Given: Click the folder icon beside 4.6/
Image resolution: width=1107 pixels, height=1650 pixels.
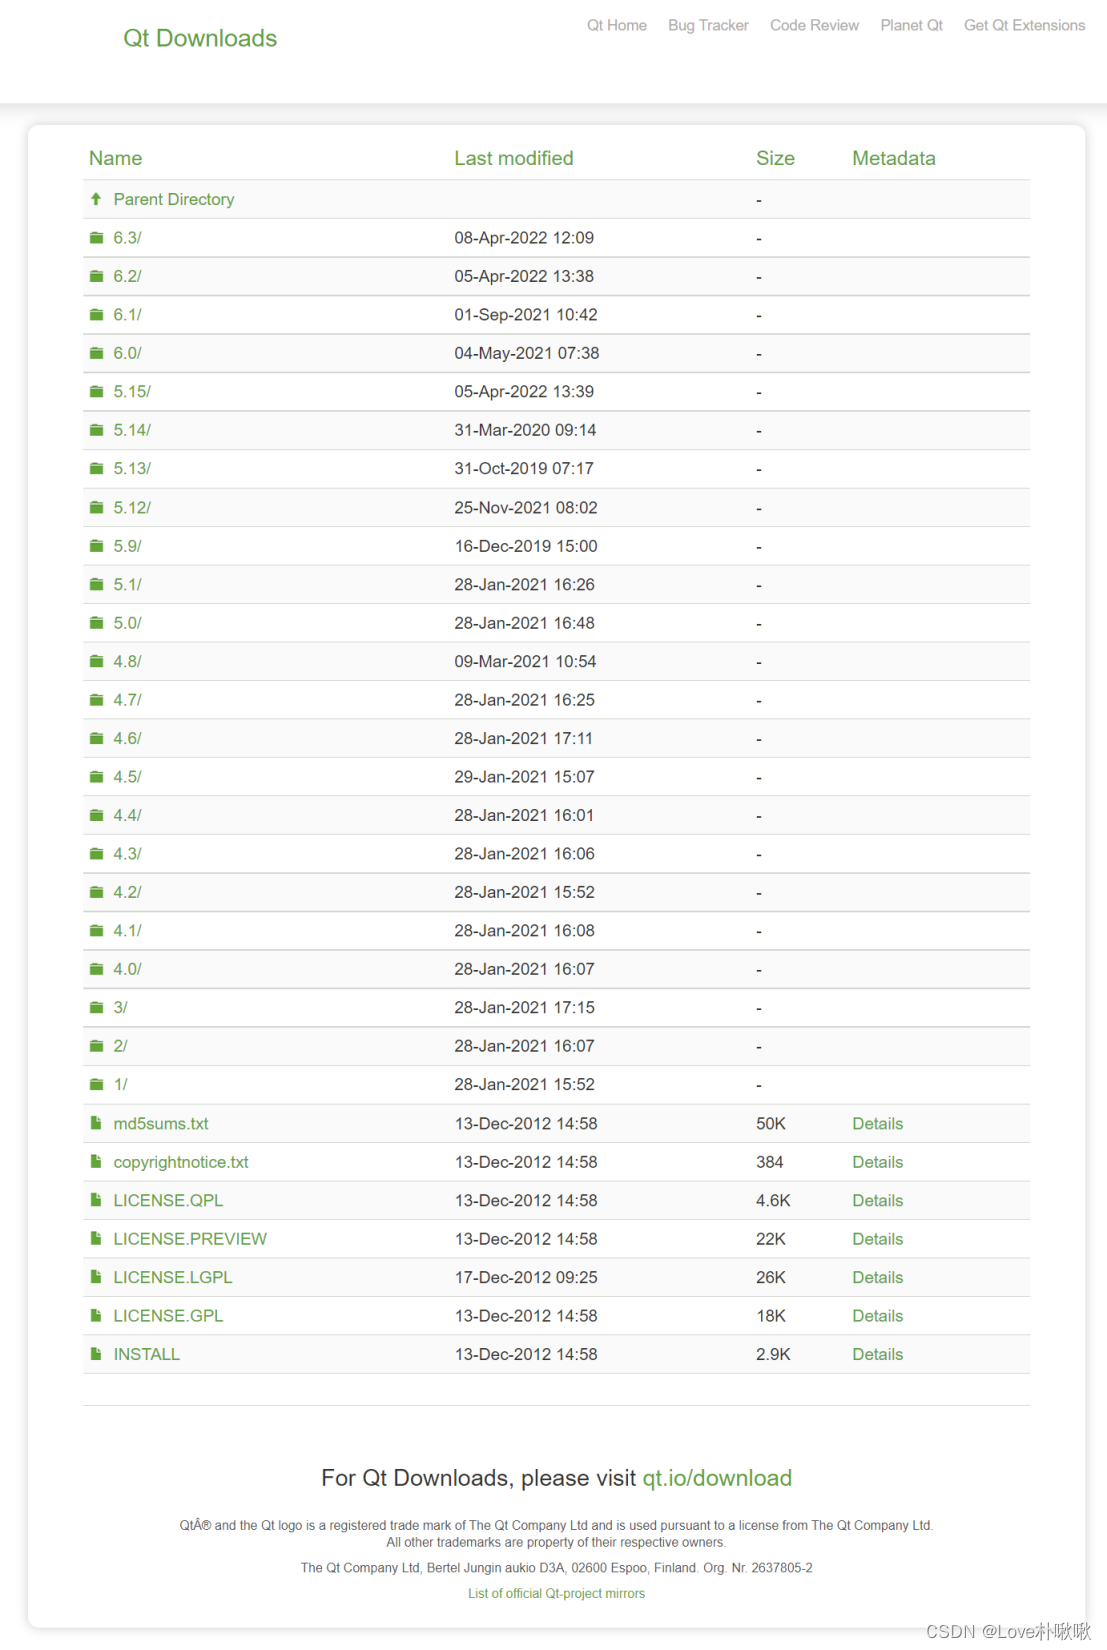Looking at the screenshot, I should 96,739.
